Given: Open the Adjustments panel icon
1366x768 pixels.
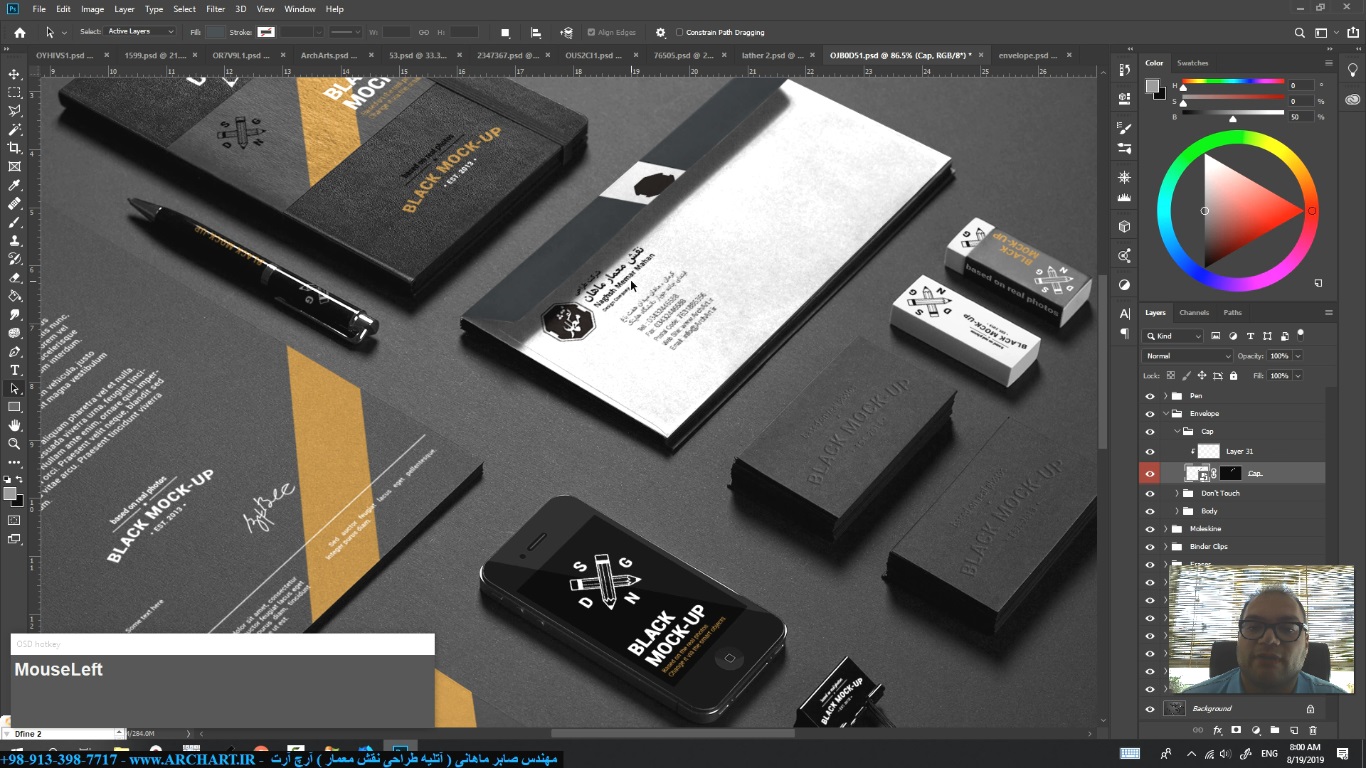Looking at the screenshot, I should tap(1125, 284).
